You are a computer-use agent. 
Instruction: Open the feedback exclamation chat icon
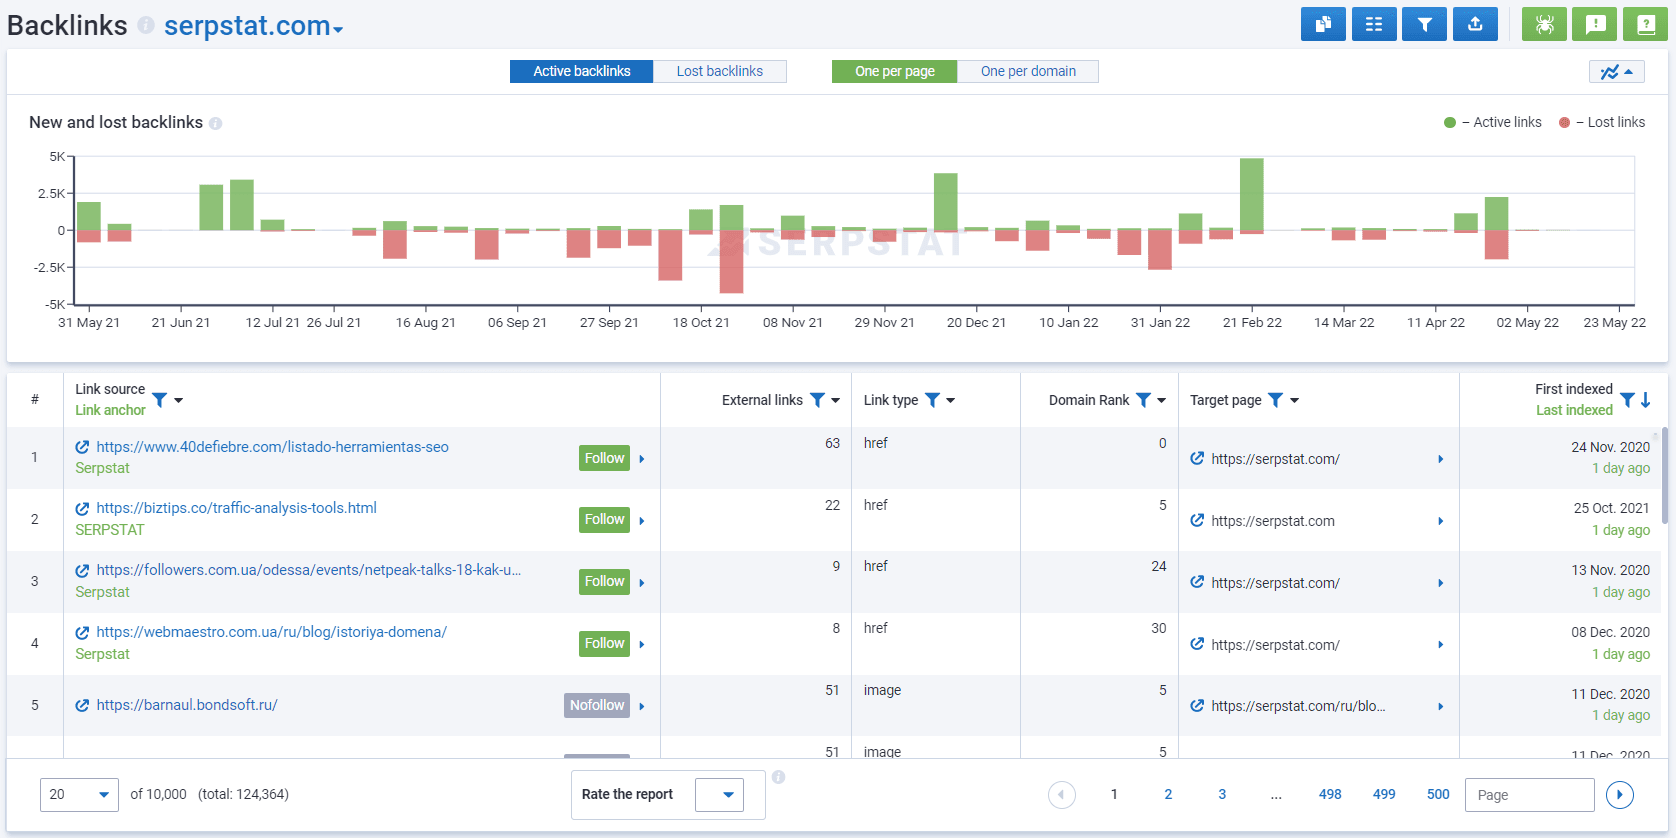tap(1595, 24)
